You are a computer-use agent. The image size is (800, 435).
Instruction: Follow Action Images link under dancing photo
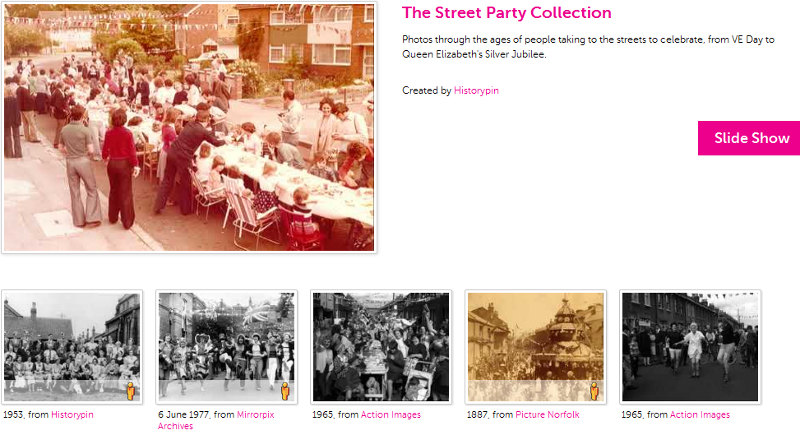[x=700, y=415]
